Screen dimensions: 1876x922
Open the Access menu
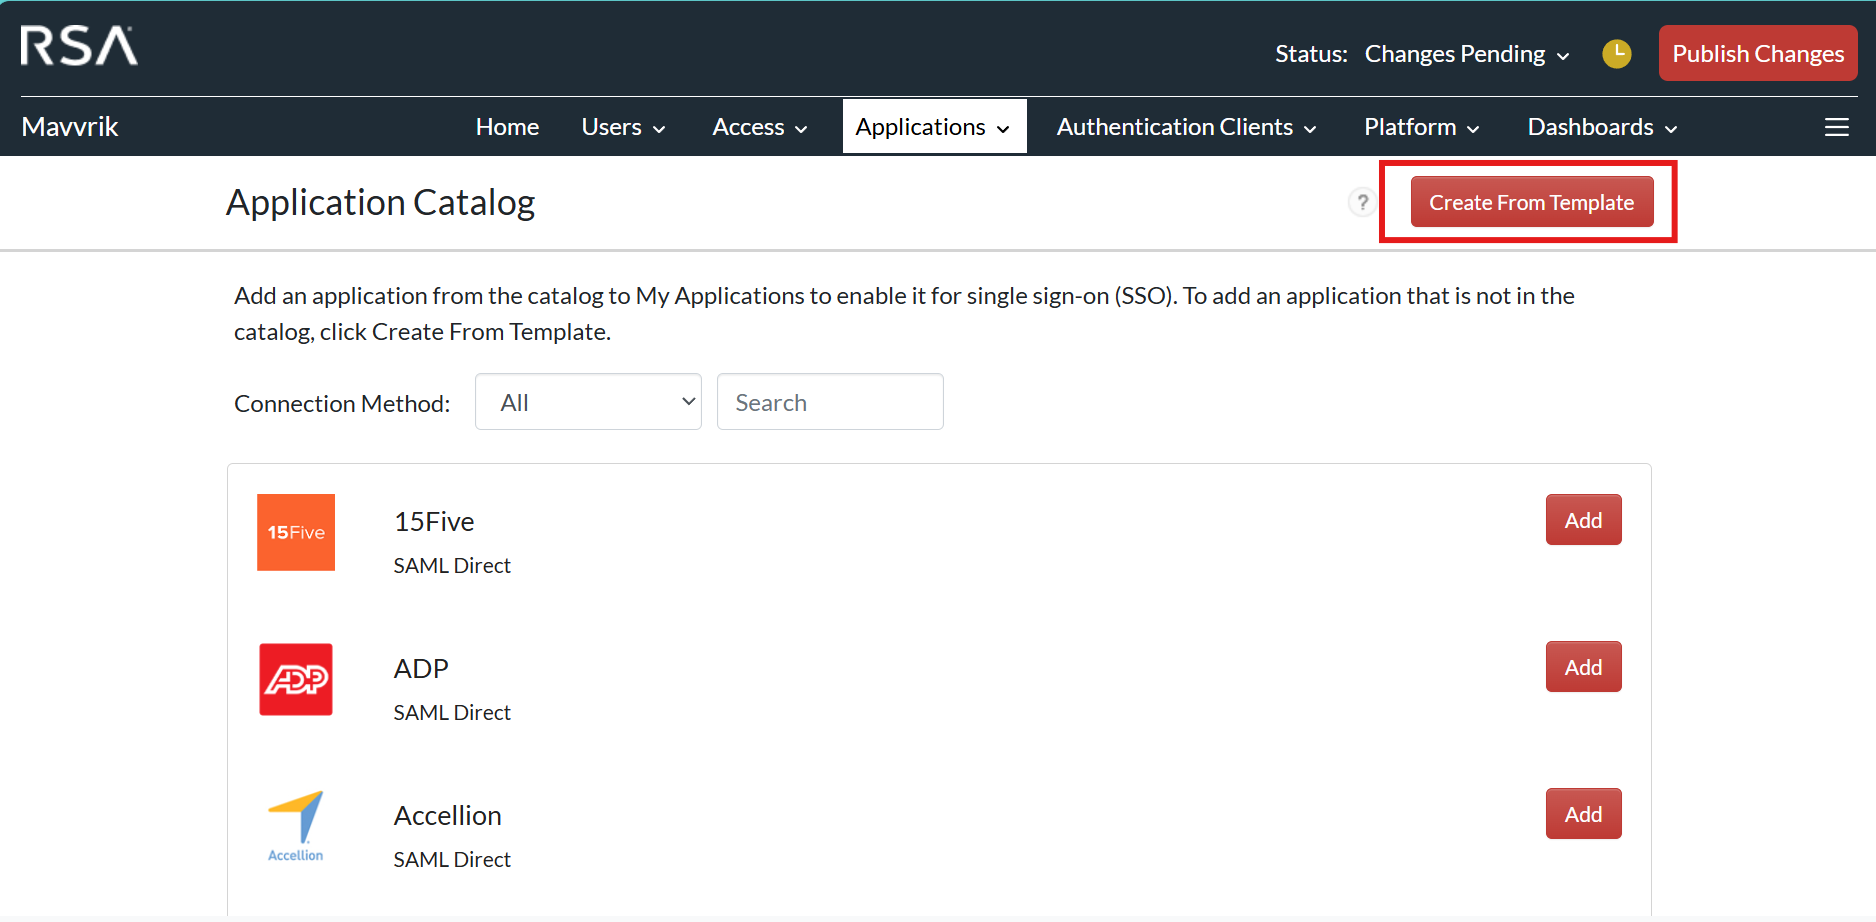coord(759,127)
